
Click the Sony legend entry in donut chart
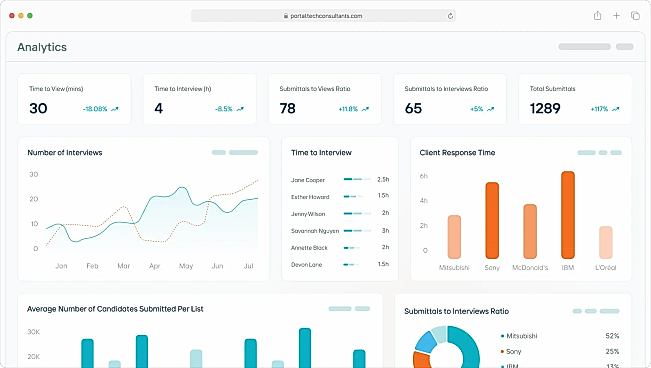click(x=511, y=351)
